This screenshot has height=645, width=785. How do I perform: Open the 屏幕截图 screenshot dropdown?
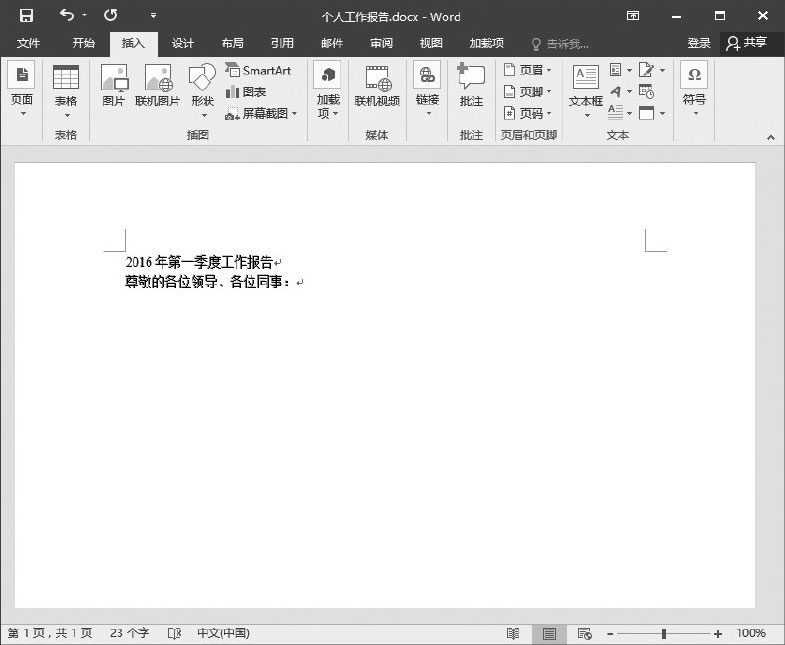(261, 114)
